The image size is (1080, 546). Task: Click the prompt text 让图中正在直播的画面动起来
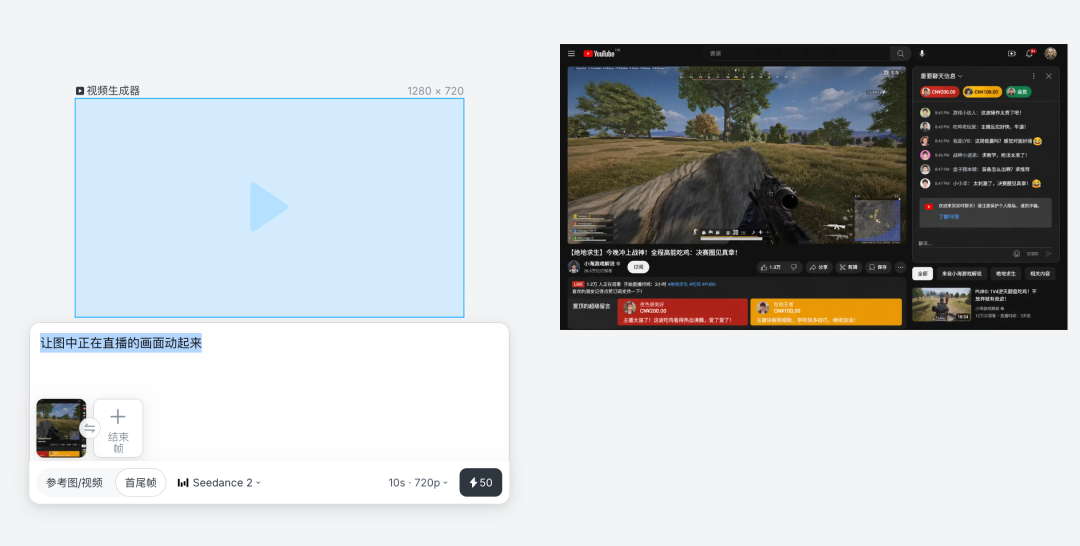[121, 343]
